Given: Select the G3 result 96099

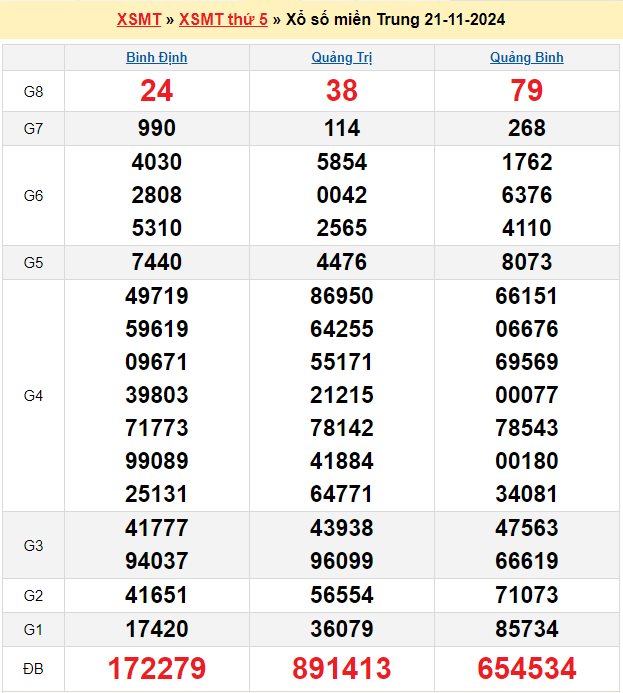Looking at the screenshot, I should (x=341, y=561).
